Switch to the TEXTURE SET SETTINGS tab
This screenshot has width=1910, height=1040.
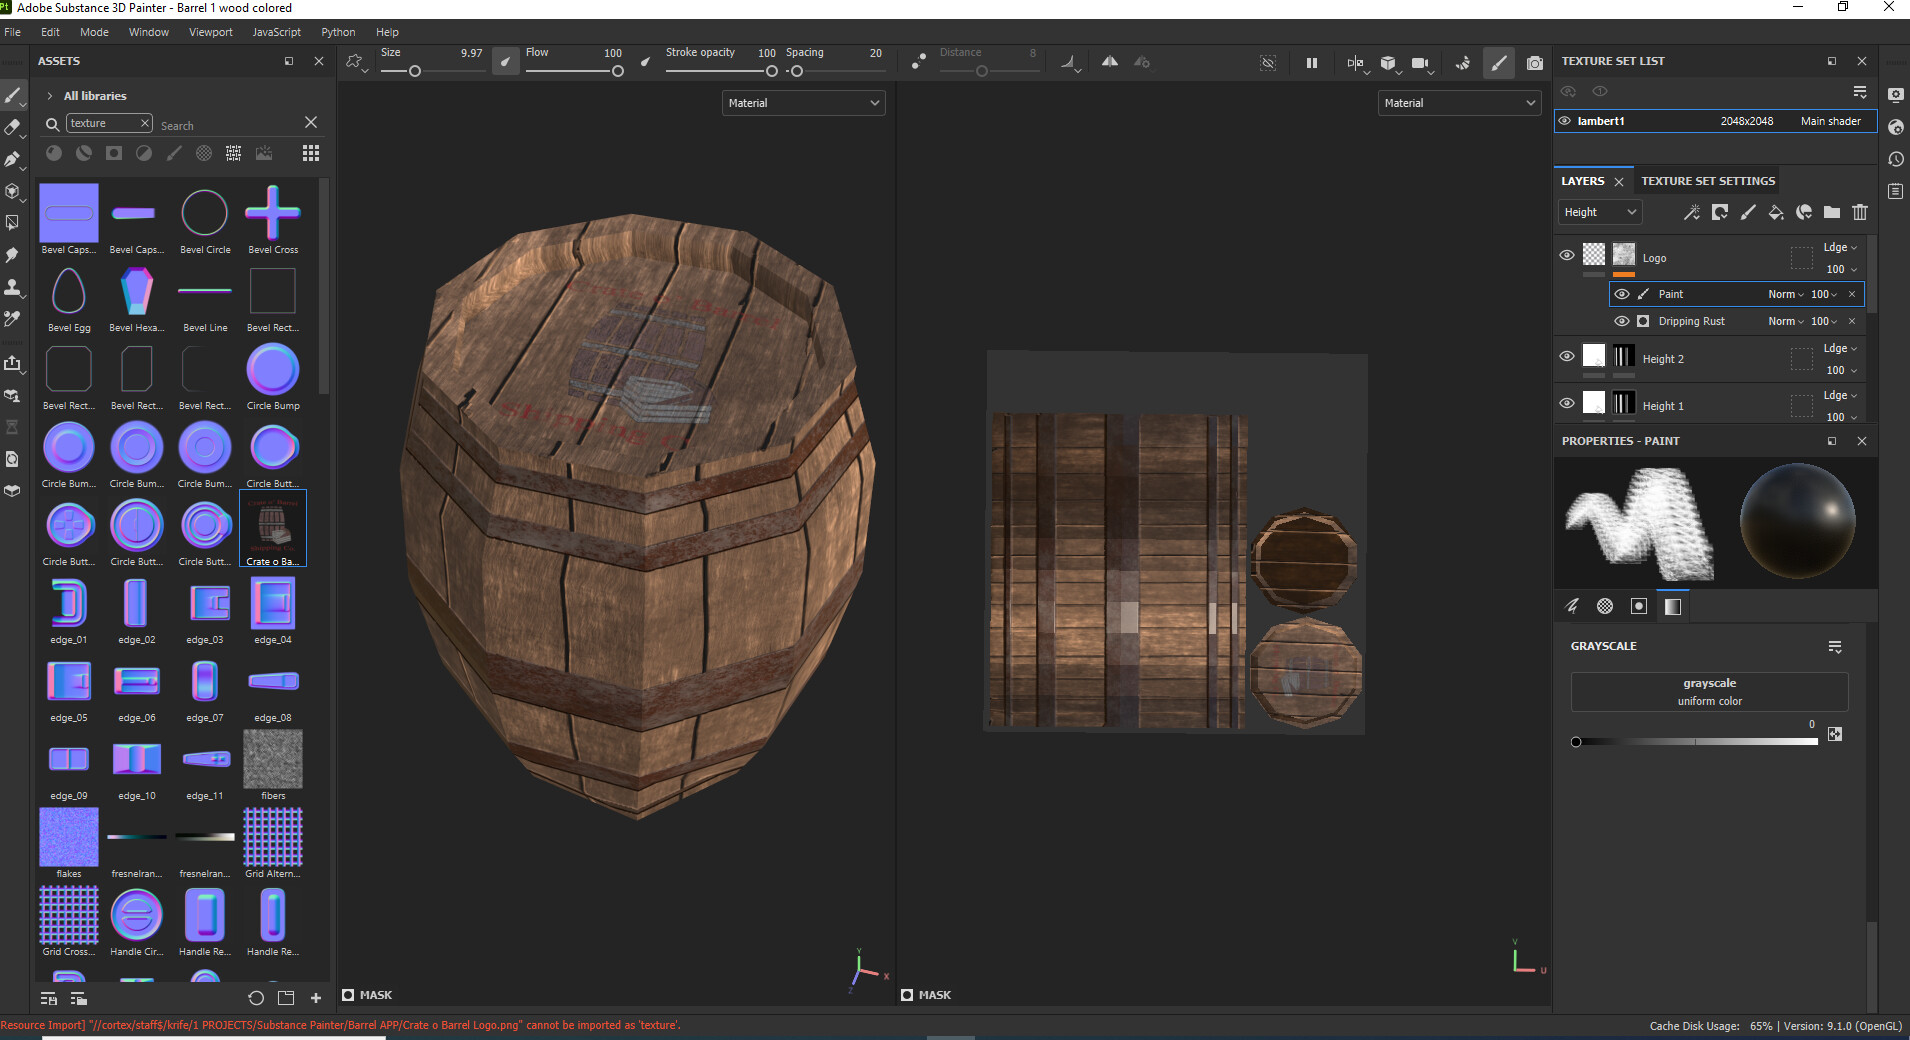coord(1707,181)
